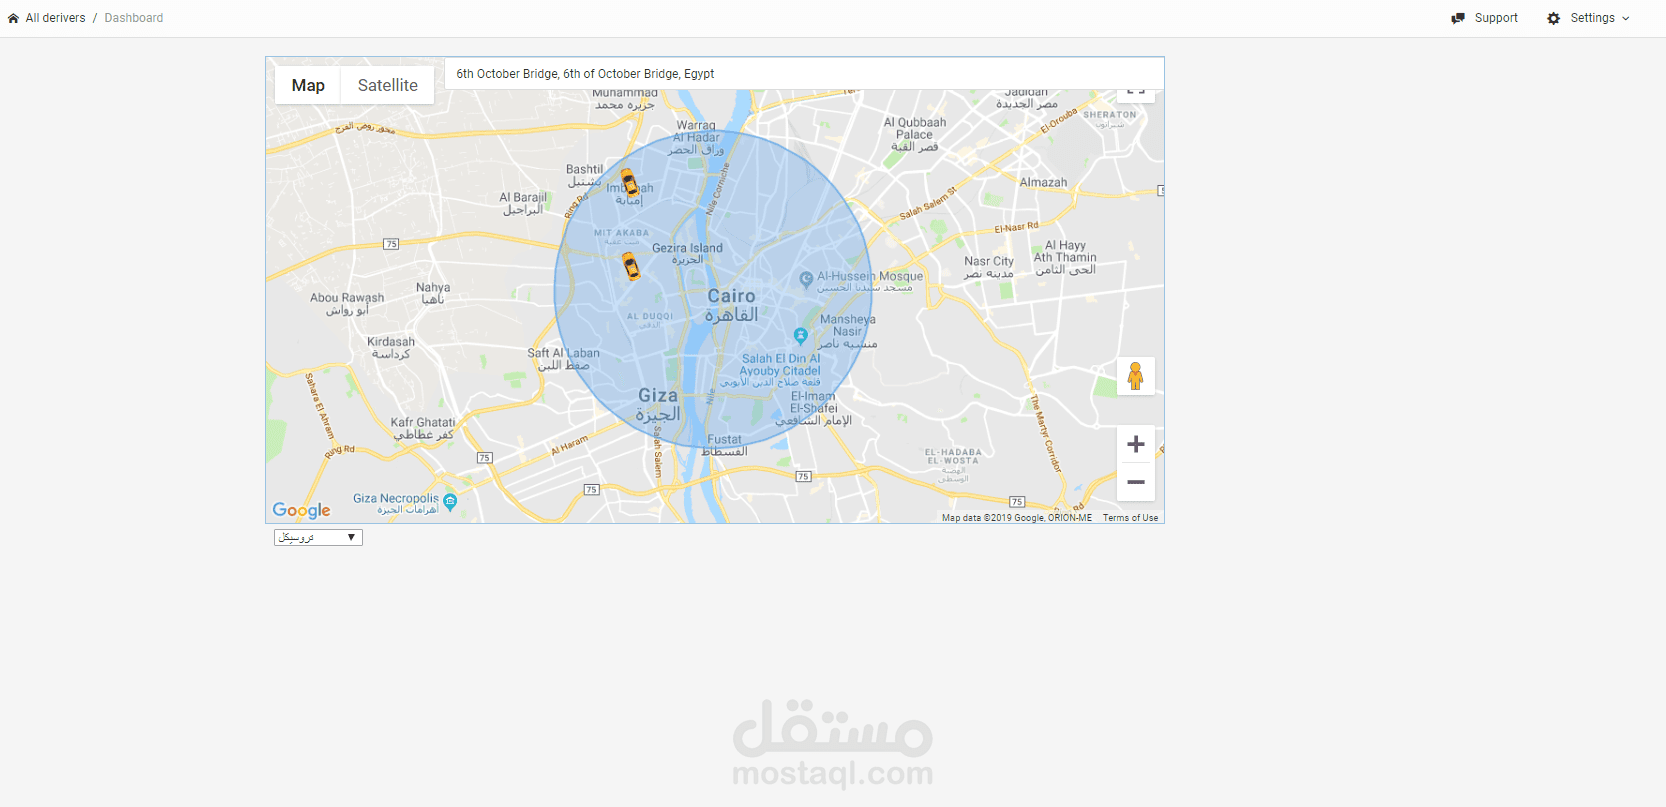This screenshot has width=1666, height=807.
Task: Click the Al-Hussein Mosque place marker
Action: pyautogui.click(x=806, y=279)
